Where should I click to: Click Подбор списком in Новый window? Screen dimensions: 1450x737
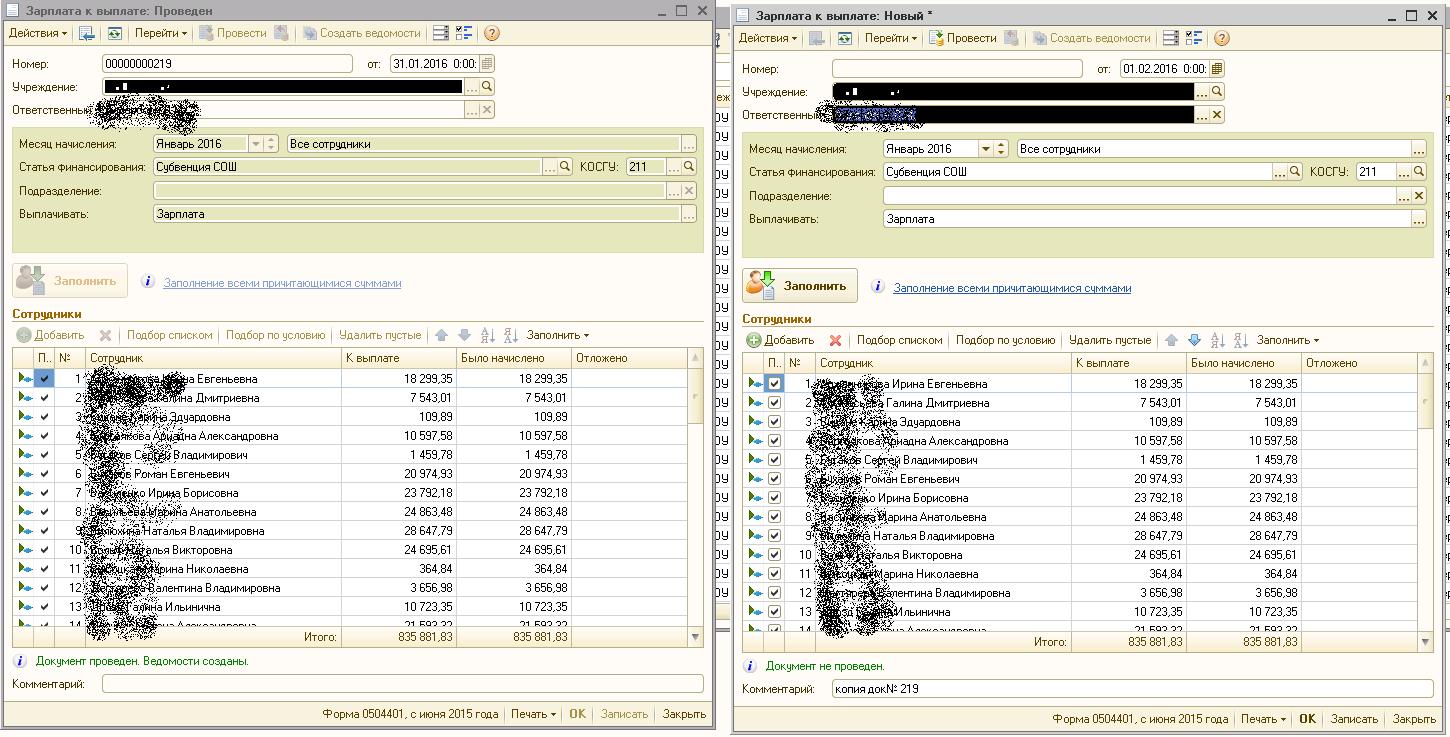(899, 340)
